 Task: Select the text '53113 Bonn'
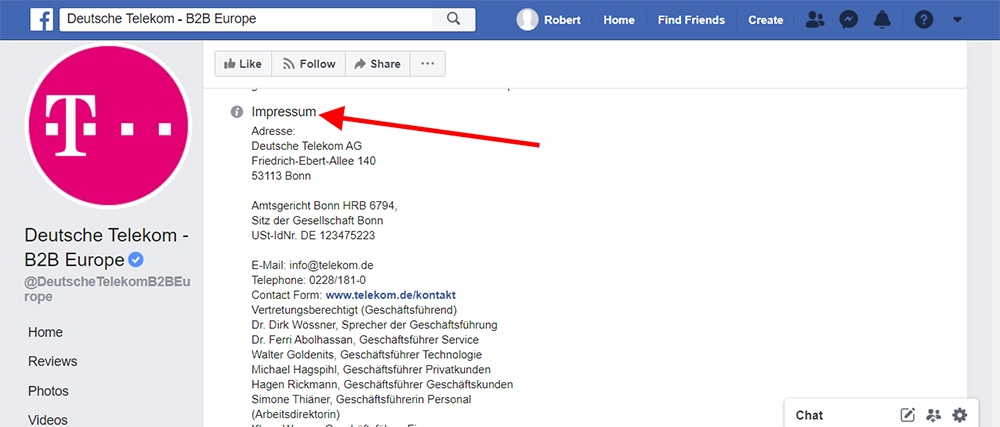281,176
